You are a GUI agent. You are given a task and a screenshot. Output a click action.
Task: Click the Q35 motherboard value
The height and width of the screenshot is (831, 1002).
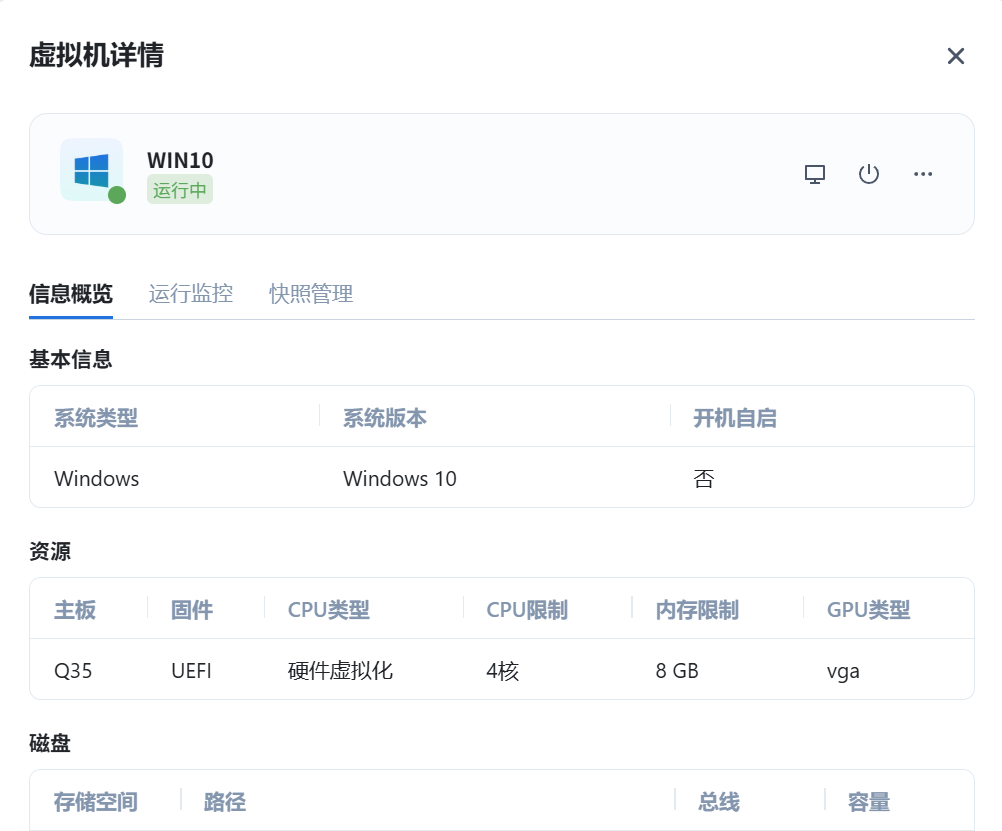73,671
